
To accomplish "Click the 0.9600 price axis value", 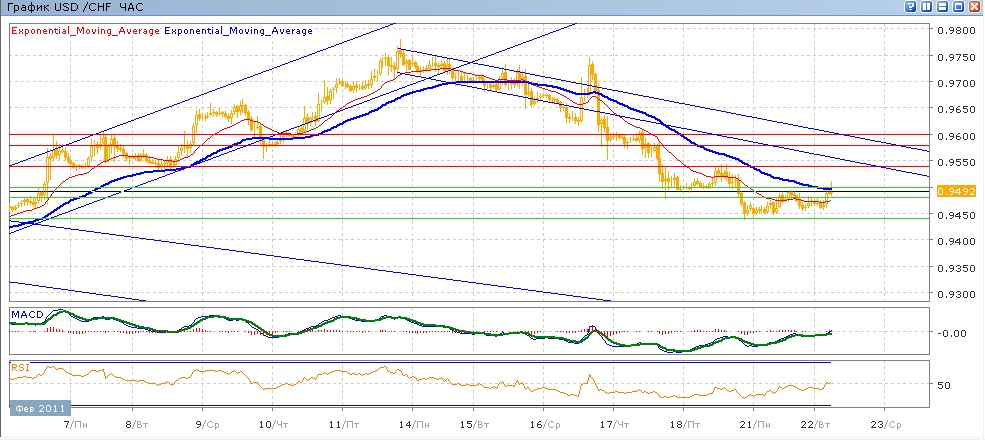I will tap(954, 136).
